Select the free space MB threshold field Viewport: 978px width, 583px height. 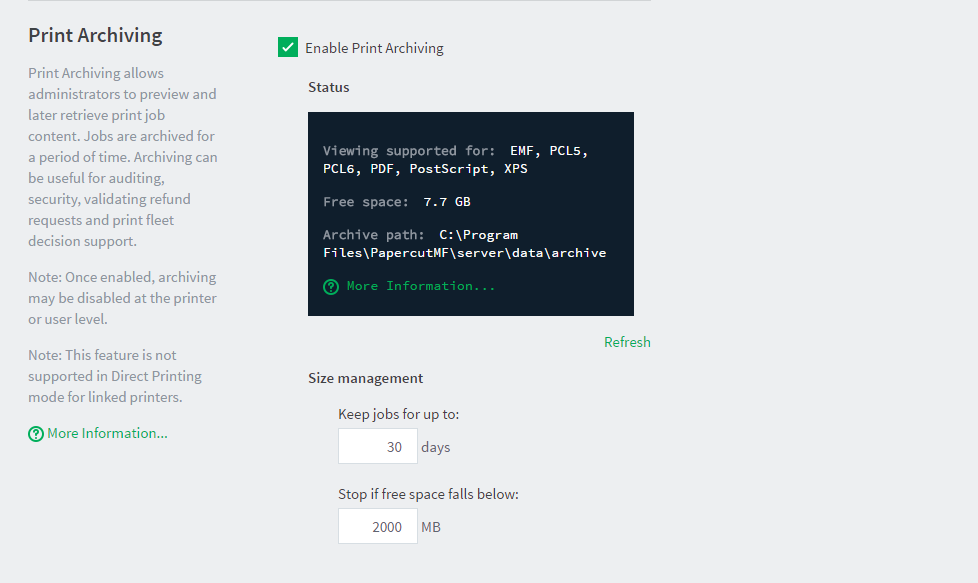378,526
